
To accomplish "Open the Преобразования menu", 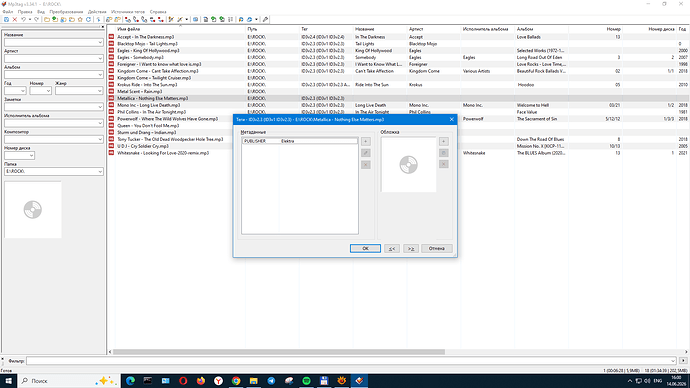I will [x=66, y=12].
